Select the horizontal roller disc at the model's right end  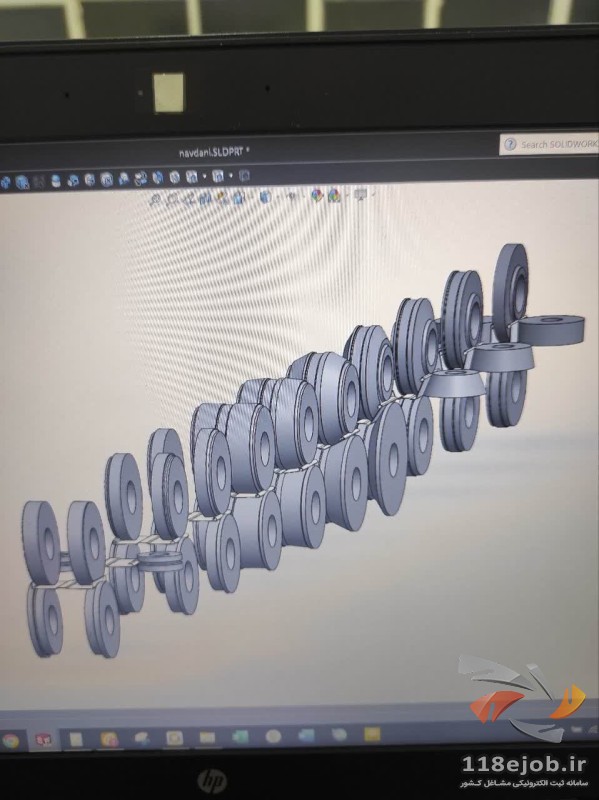point(551,329)
